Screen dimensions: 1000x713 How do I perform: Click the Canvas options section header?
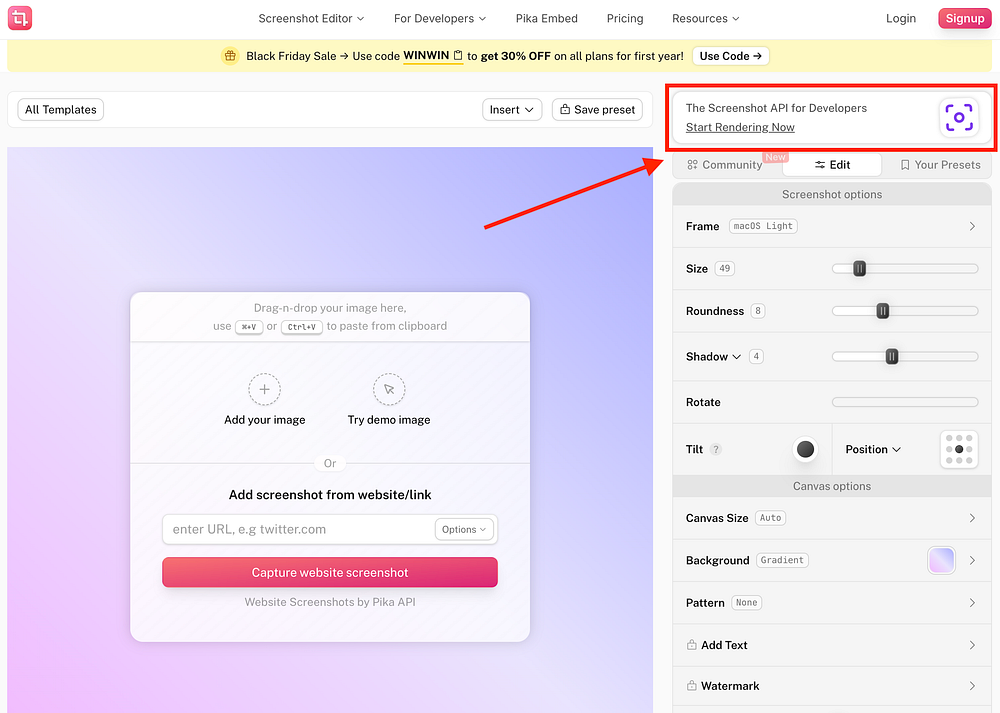pyautogui.click(x=832, y=486)
